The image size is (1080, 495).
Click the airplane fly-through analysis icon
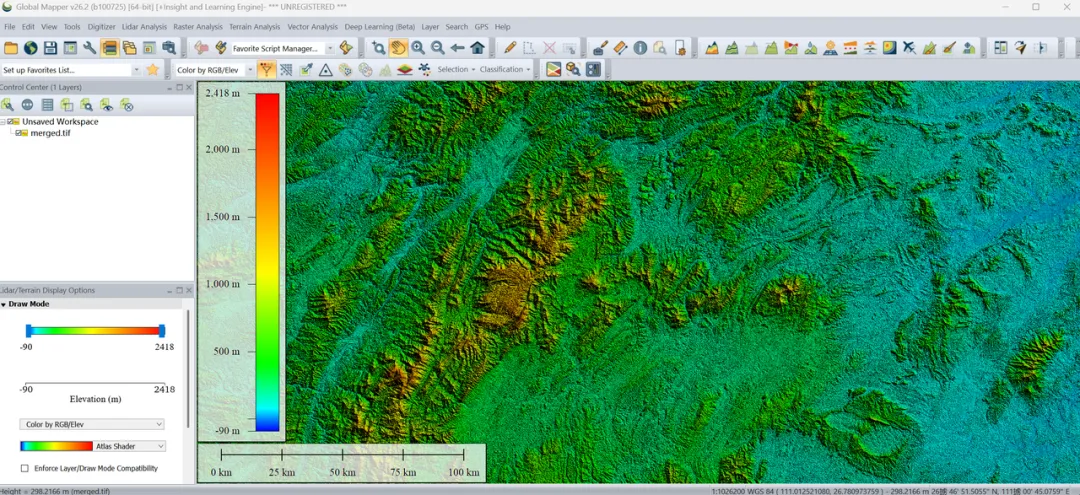(x=909, y=48)
